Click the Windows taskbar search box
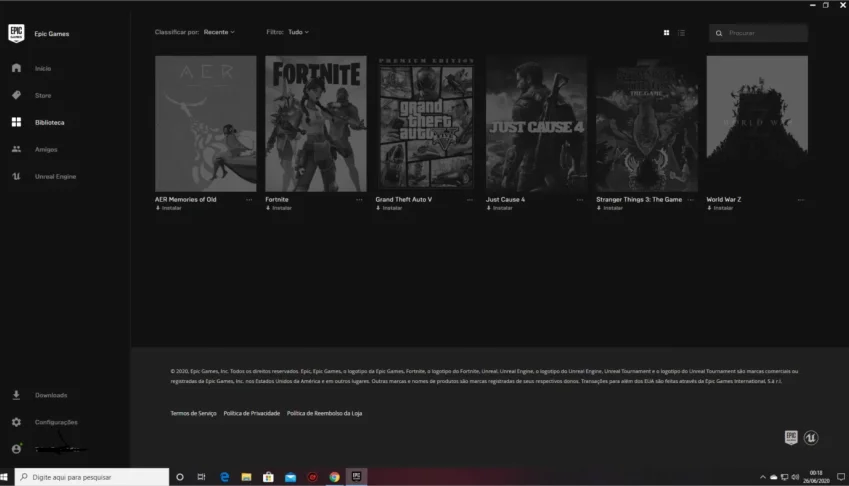The width and height of the screenshot is (849, 486). pyautogui.click(x=92, y=477)
